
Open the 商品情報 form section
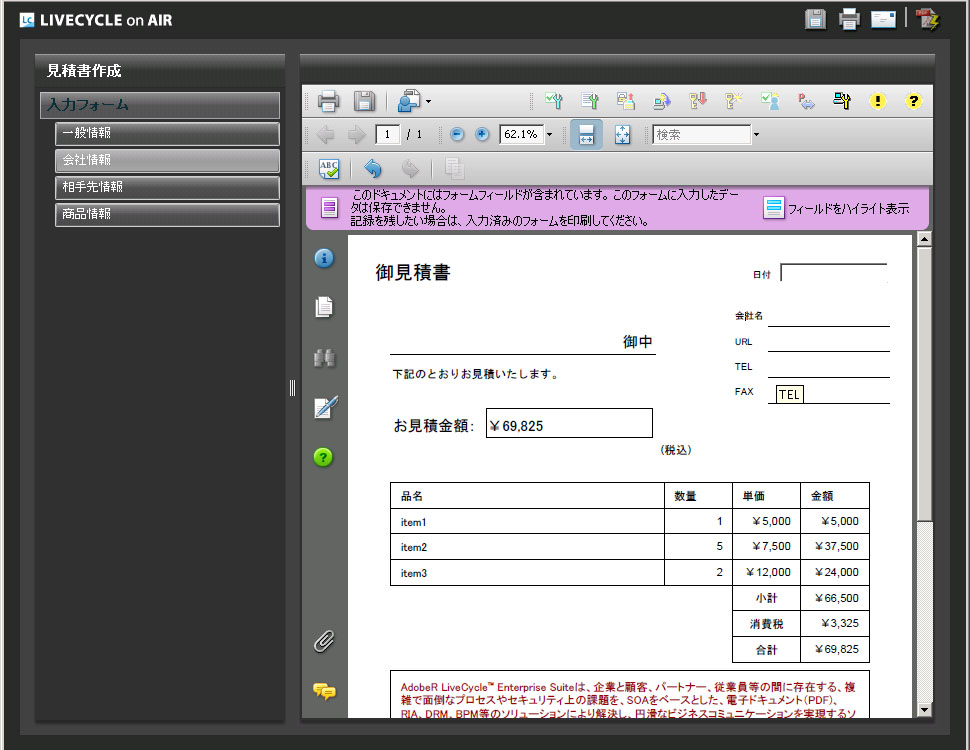click(167, 214)
